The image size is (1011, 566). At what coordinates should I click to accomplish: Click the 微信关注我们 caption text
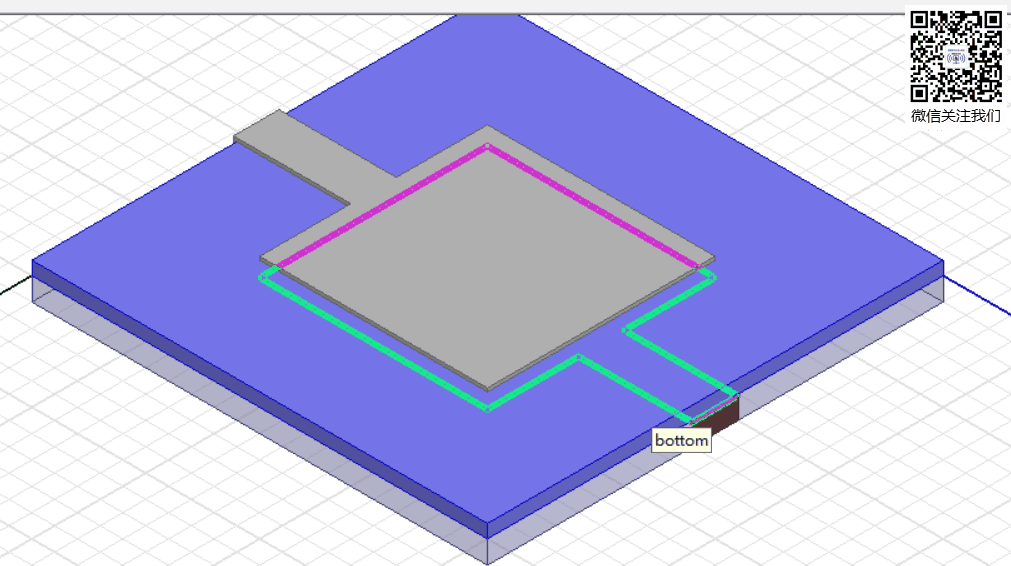pos(956,116)
